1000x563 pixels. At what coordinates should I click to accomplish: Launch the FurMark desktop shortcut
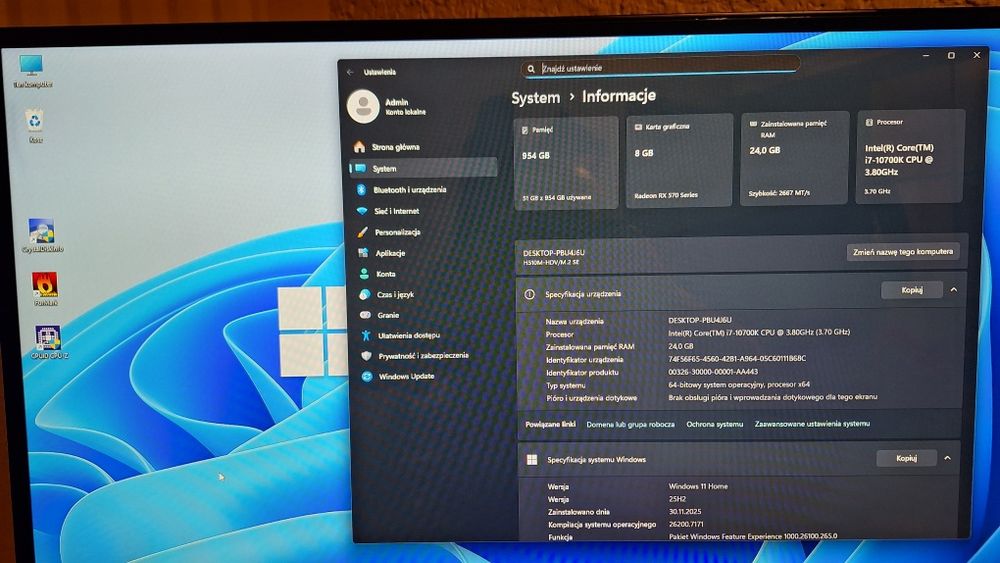tap(45, 289)
